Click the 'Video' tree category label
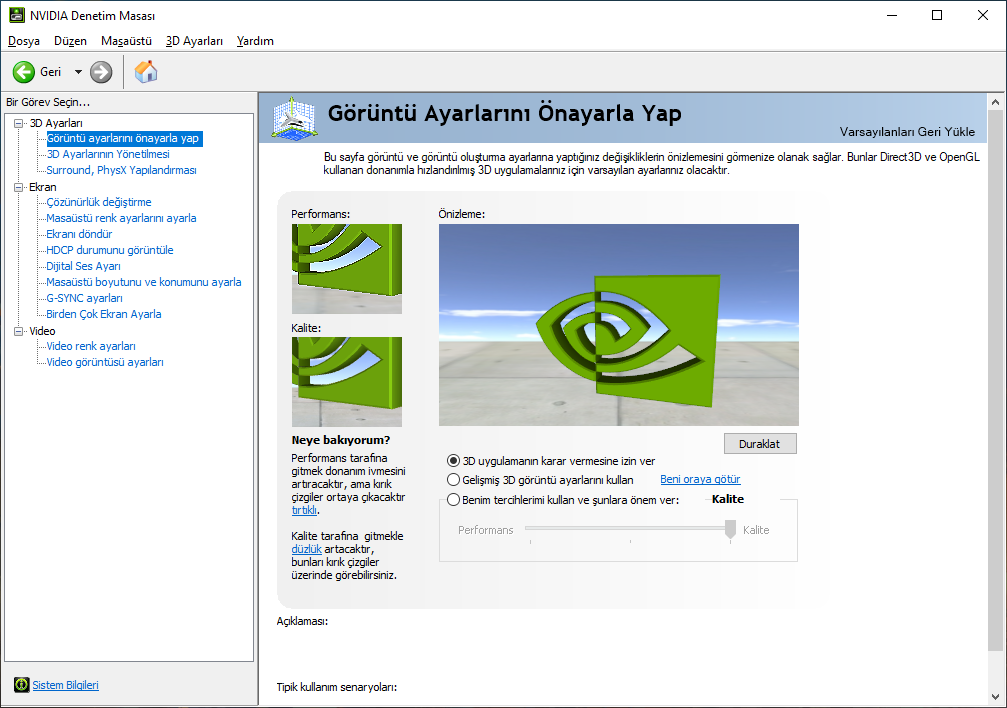 (x=42, y=331)
